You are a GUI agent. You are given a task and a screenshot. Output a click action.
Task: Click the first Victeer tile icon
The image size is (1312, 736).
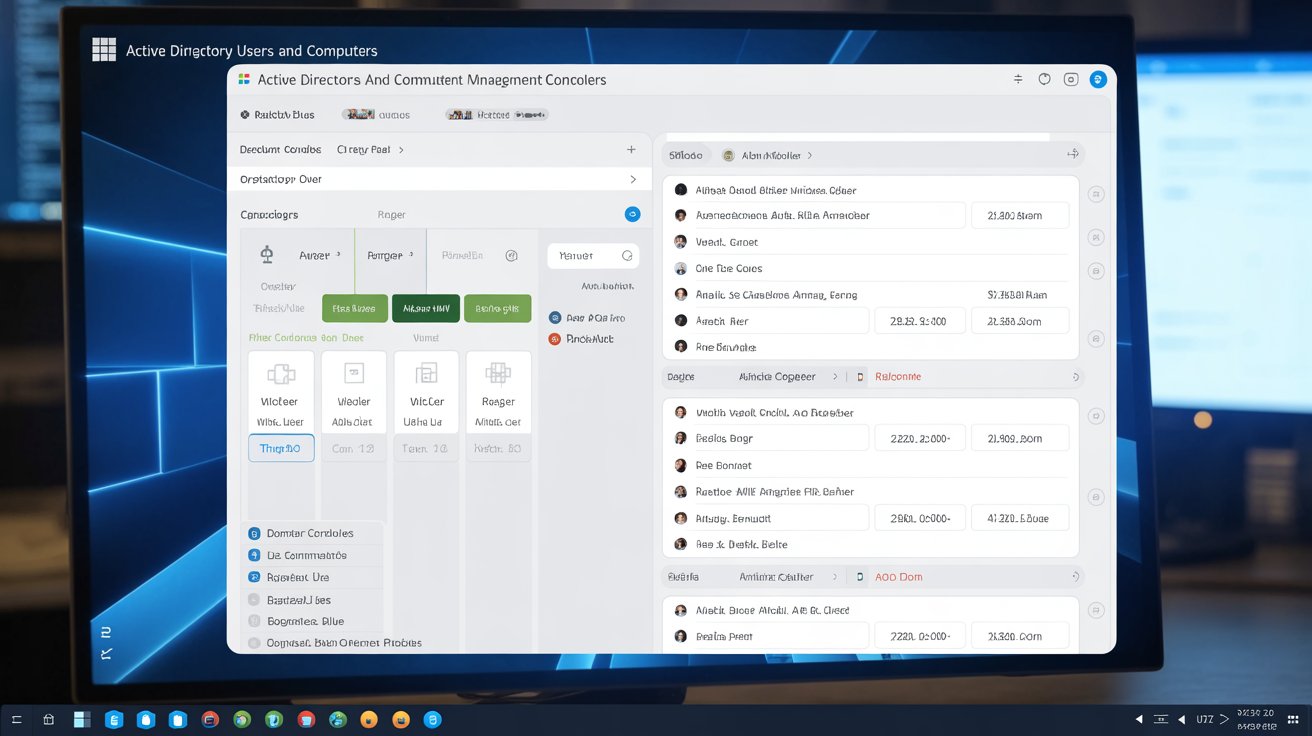point(281,374)
